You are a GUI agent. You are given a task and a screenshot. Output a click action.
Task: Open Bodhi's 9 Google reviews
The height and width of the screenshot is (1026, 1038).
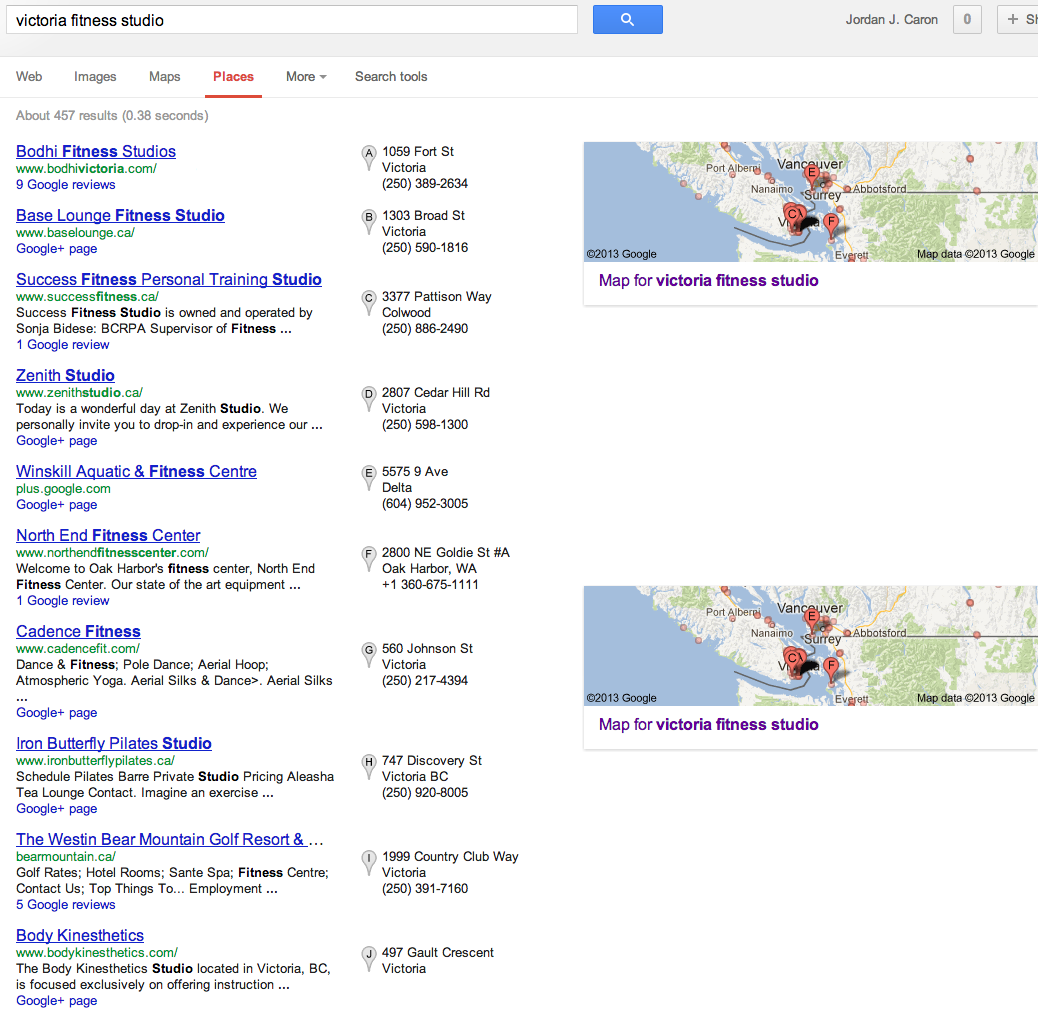pos(66,185)
